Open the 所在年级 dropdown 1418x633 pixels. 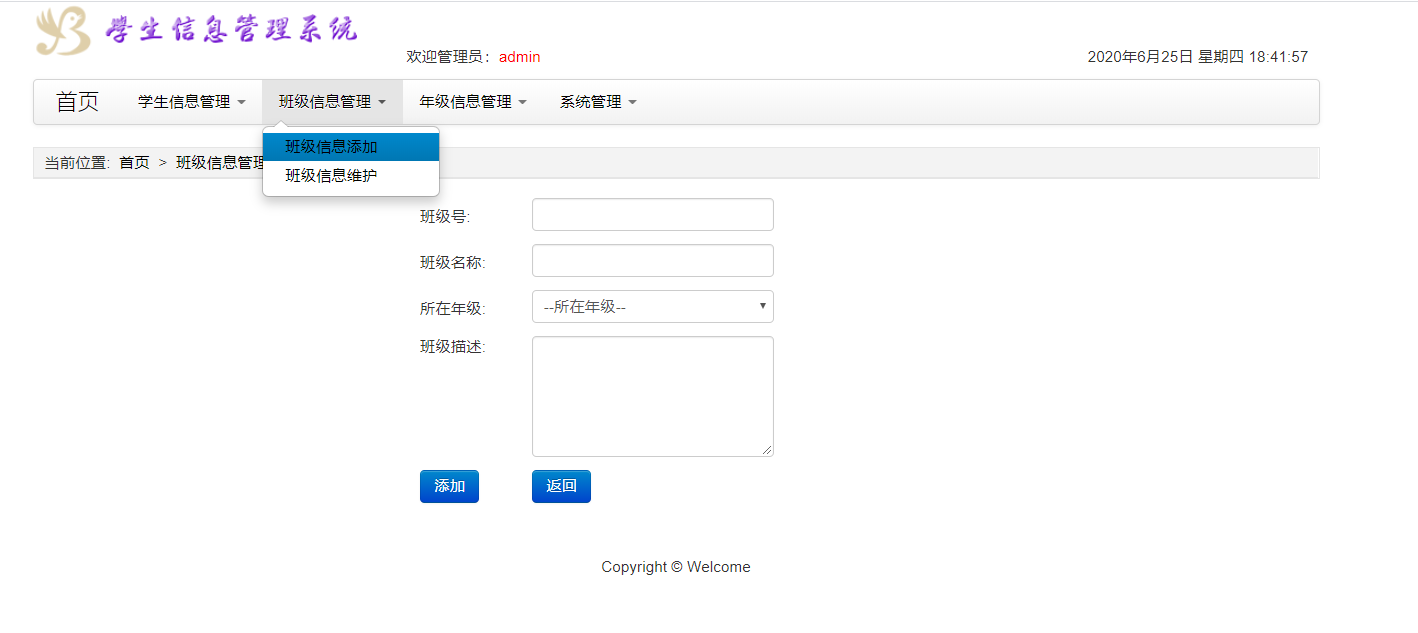[x=653, y=307]
